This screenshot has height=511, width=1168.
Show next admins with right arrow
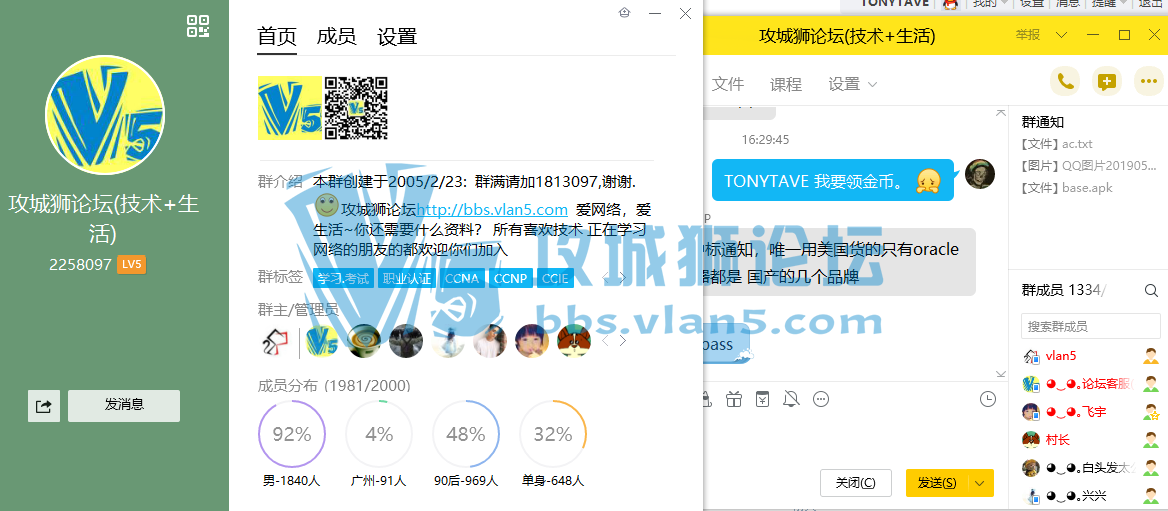pos(623,341)
